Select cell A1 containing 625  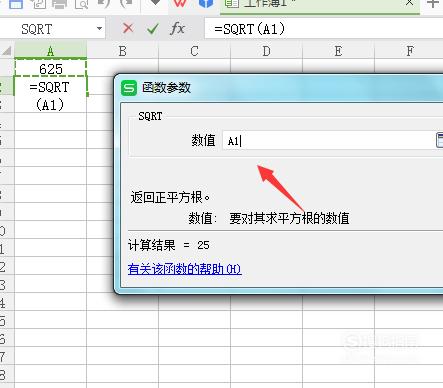click(50, 68)
